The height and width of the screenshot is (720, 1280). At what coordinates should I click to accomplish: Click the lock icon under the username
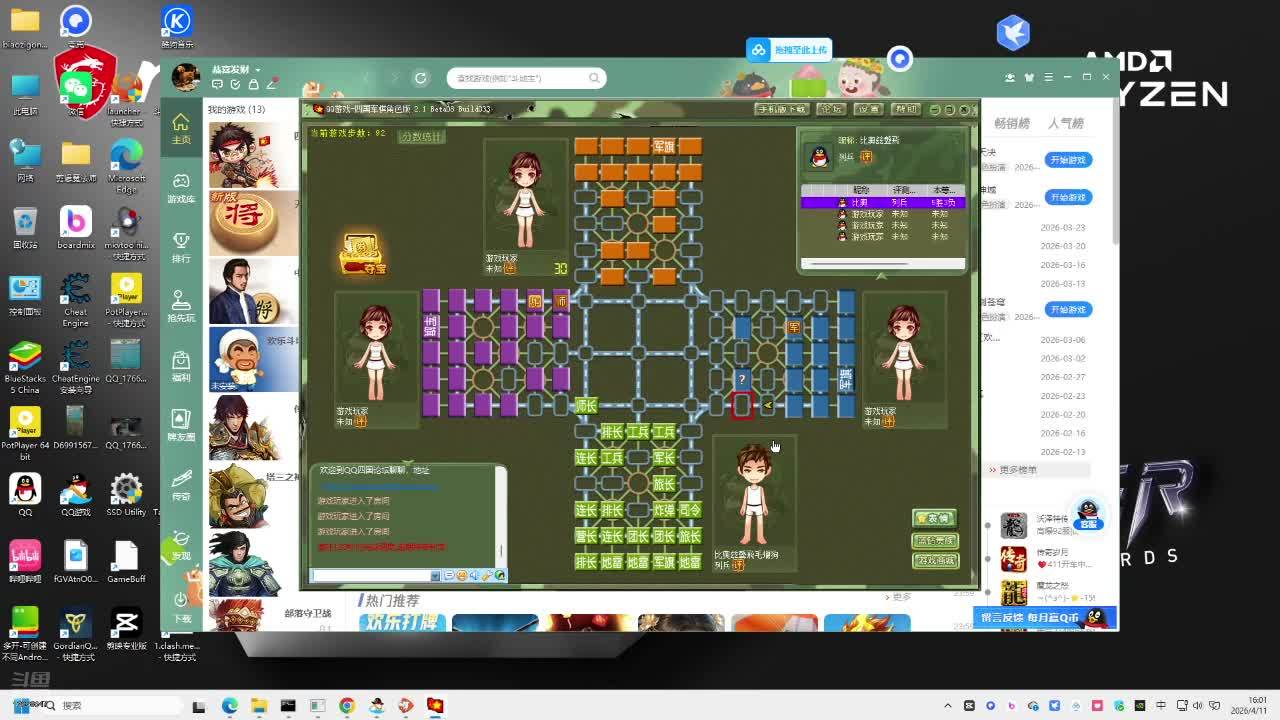[x=254, y=85]
